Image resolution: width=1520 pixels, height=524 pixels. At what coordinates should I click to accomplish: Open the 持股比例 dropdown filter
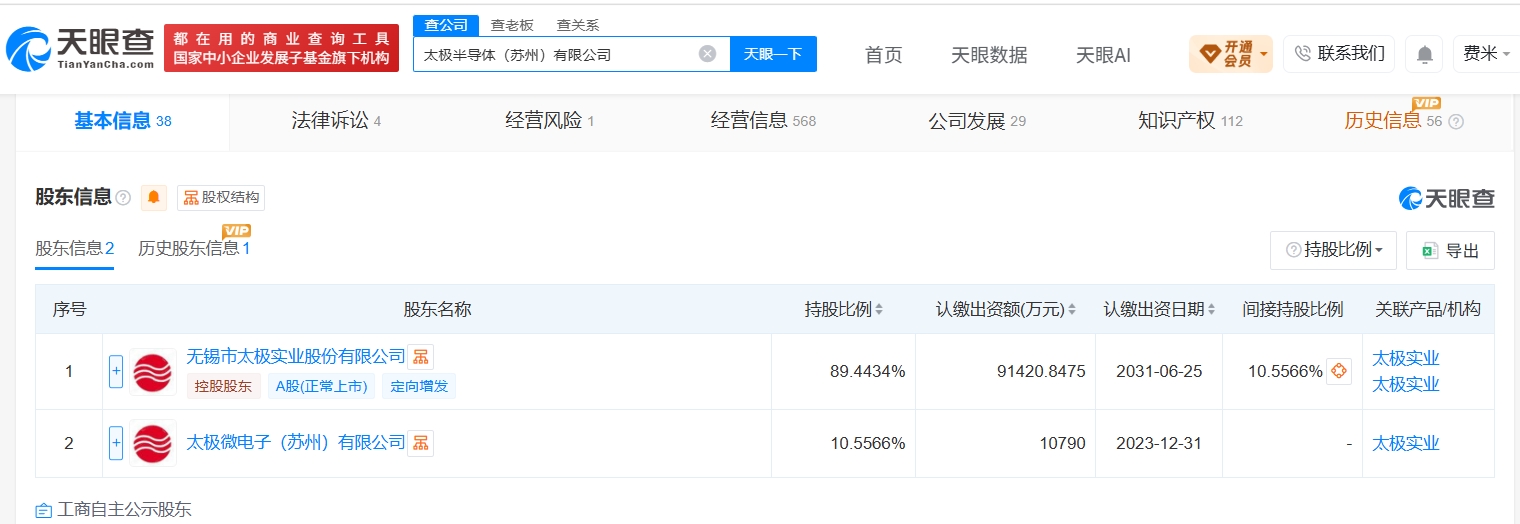click(1333, 250)
